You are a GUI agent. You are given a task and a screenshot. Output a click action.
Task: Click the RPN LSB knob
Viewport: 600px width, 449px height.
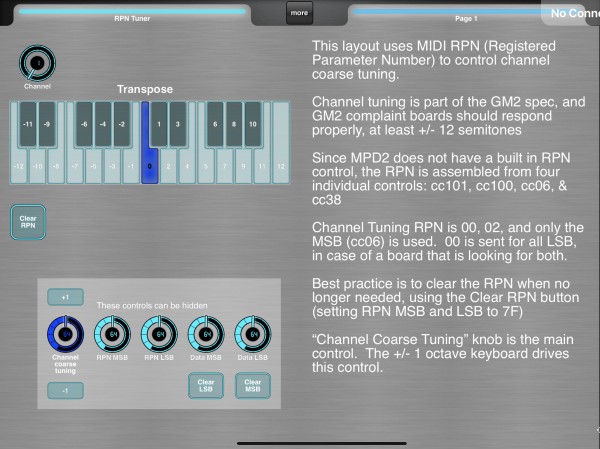coord(159,334)
